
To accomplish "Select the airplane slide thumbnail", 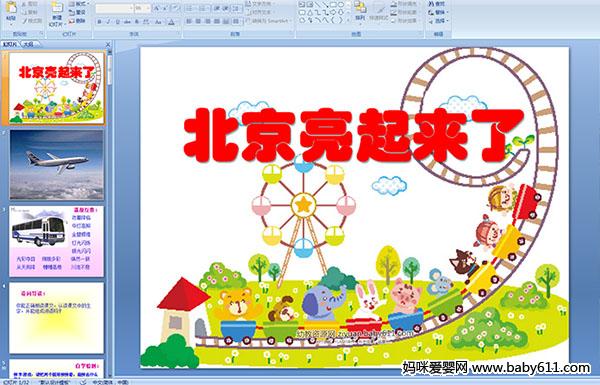I will (x=57, y=165).
